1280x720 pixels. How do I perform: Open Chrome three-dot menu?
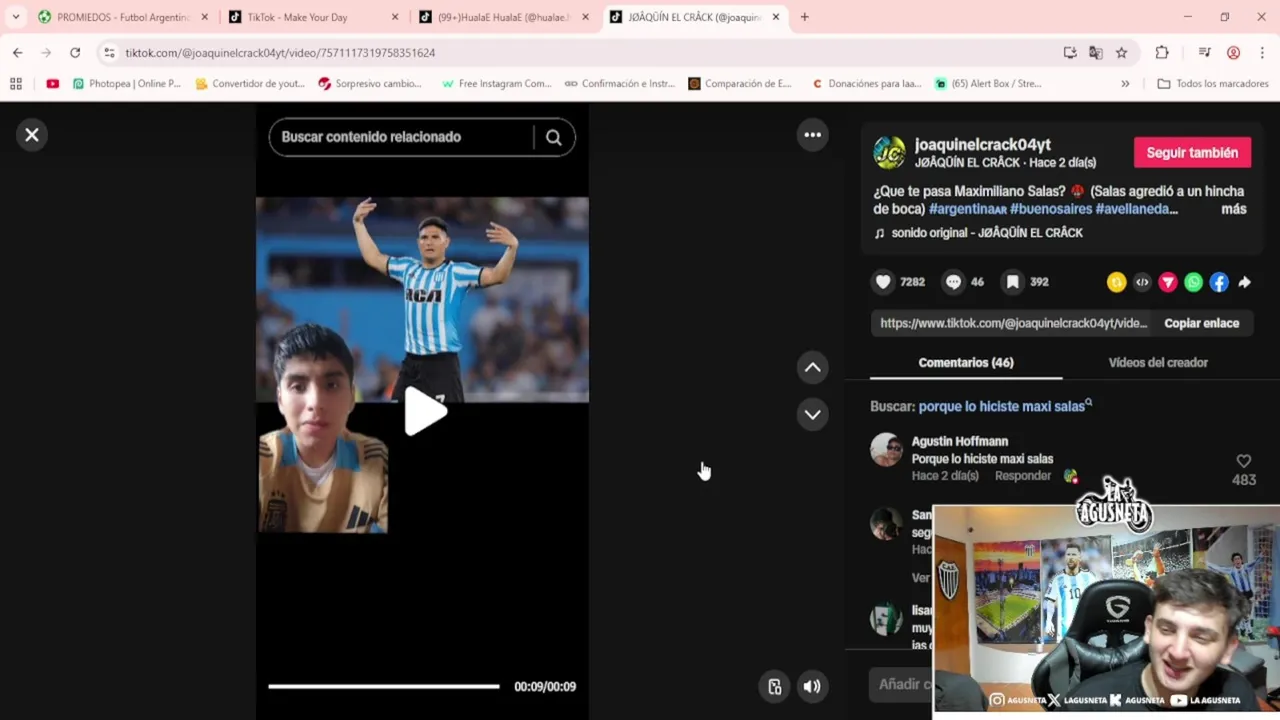click(x=1262, y=53)
